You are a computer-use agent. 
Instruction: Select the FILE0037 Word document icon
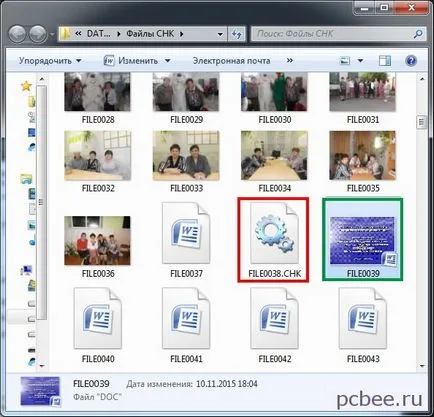pyautogui.click(x=186, y=233)
